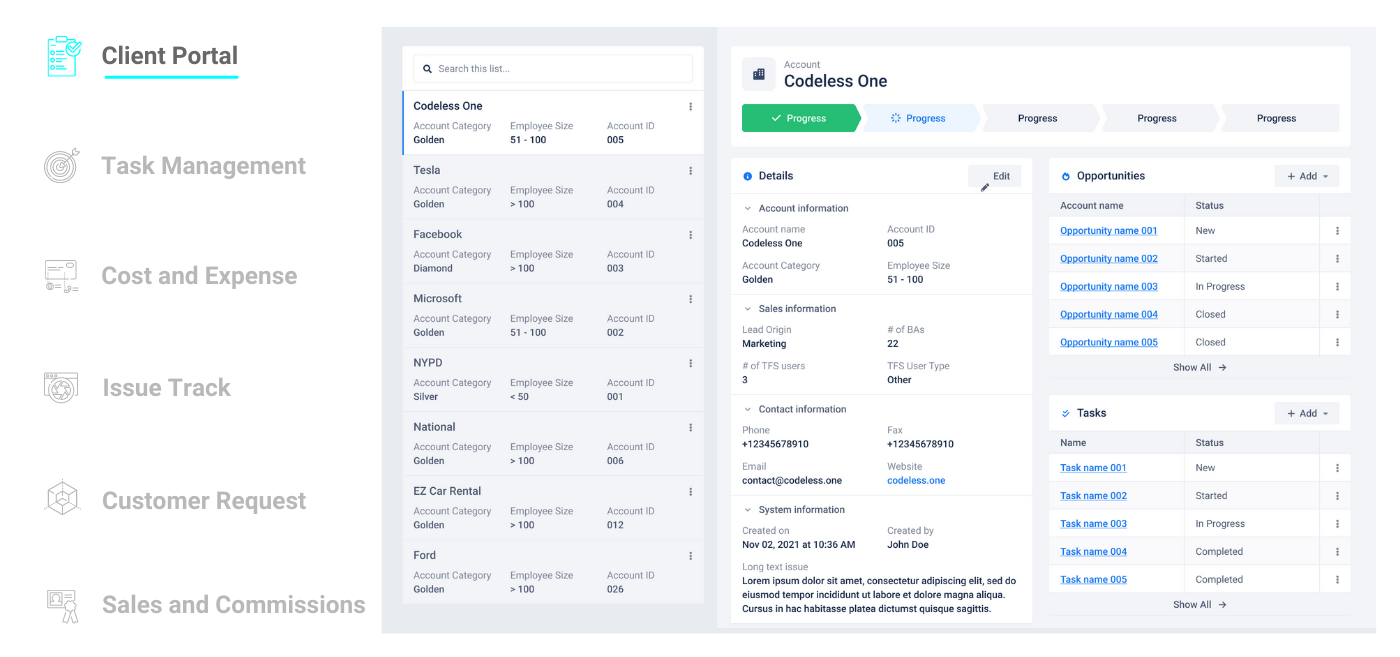Click the Tasks checkmark icon
1400x657 pixels.
point(1066,413)
